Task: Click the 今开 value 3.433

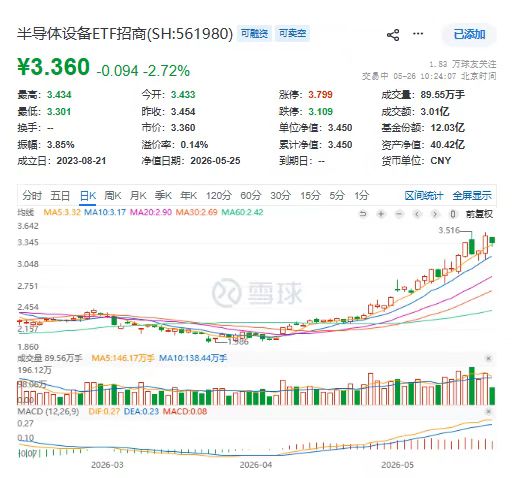Action: pyautogui.click(x=183, y=95)
